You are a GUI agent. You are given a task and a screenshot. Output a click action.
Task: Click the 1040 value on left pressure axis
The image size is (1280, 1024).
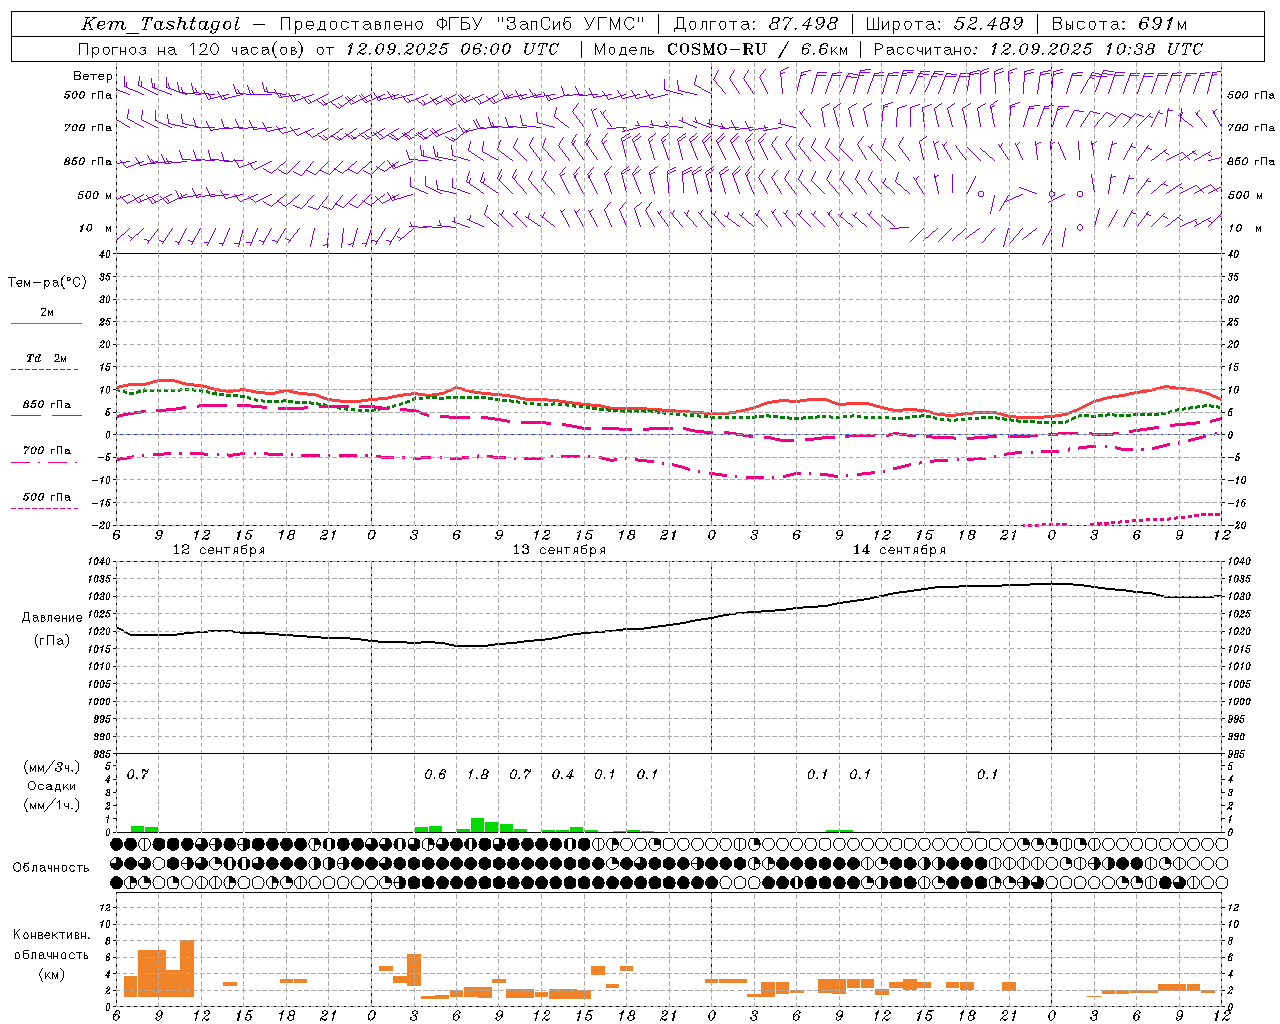[99, 562]
